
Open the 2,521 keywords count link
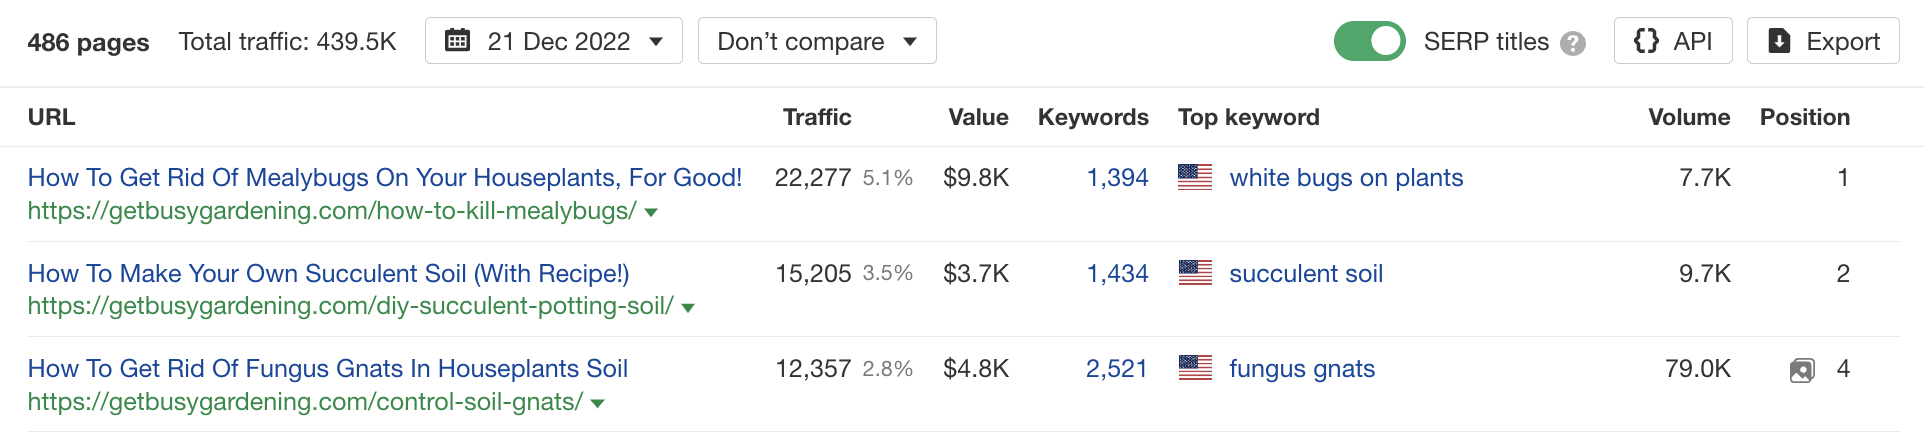(1116, 368)
